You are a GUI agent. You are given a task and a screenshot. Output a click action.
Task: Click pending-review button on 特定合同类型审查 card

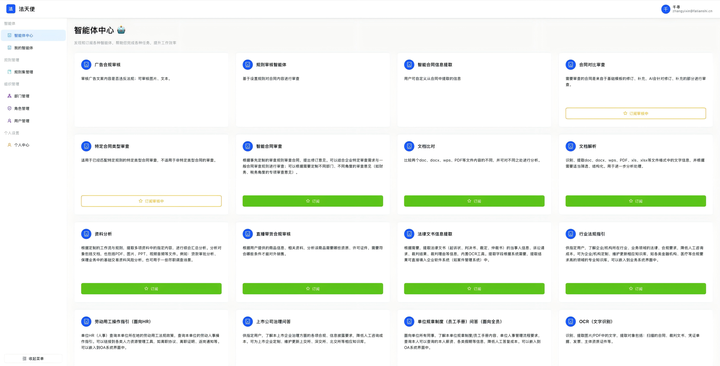point(152,201)
